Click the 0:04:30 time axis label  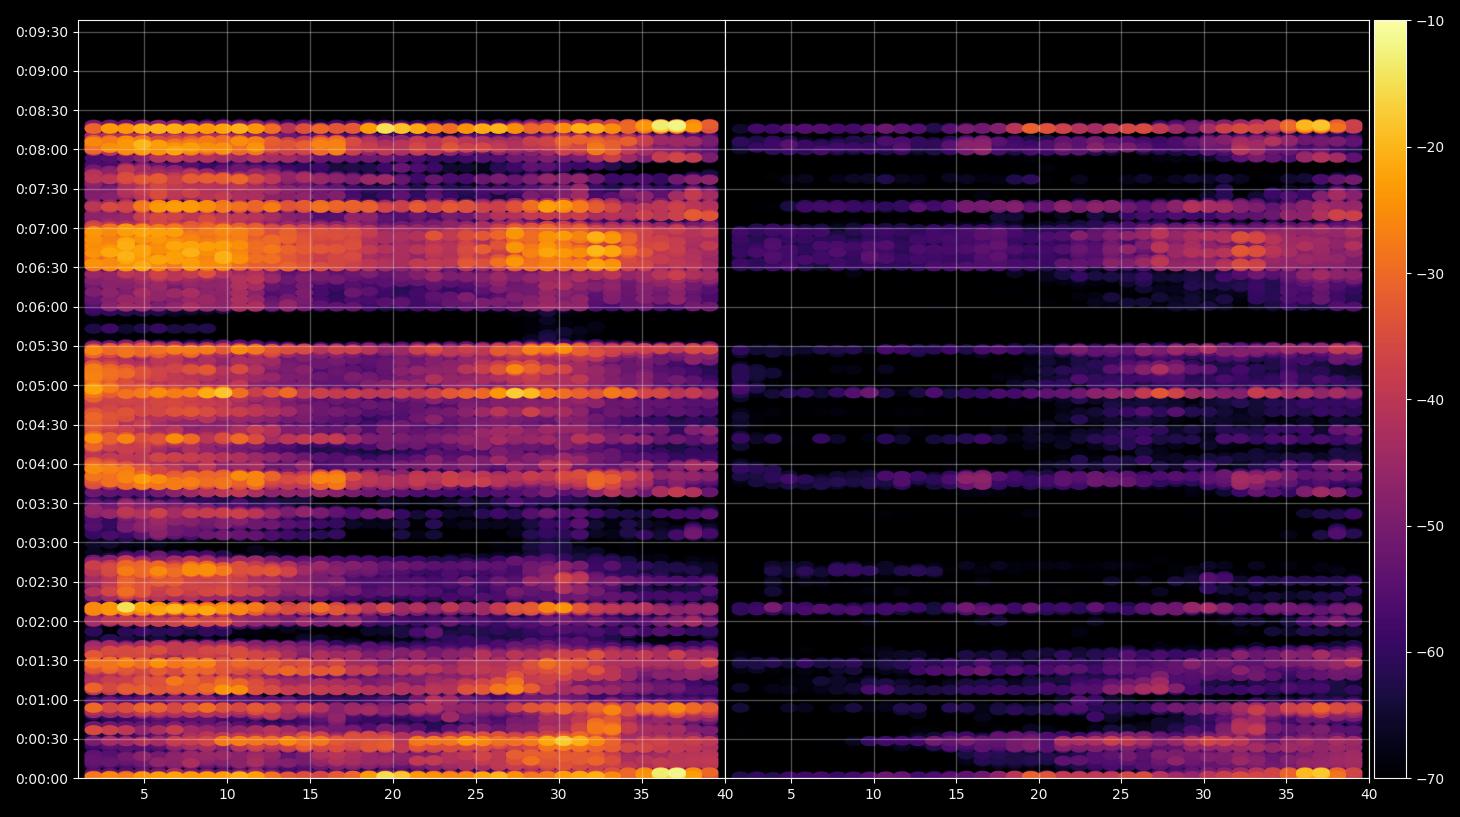(x=42, y=425)
